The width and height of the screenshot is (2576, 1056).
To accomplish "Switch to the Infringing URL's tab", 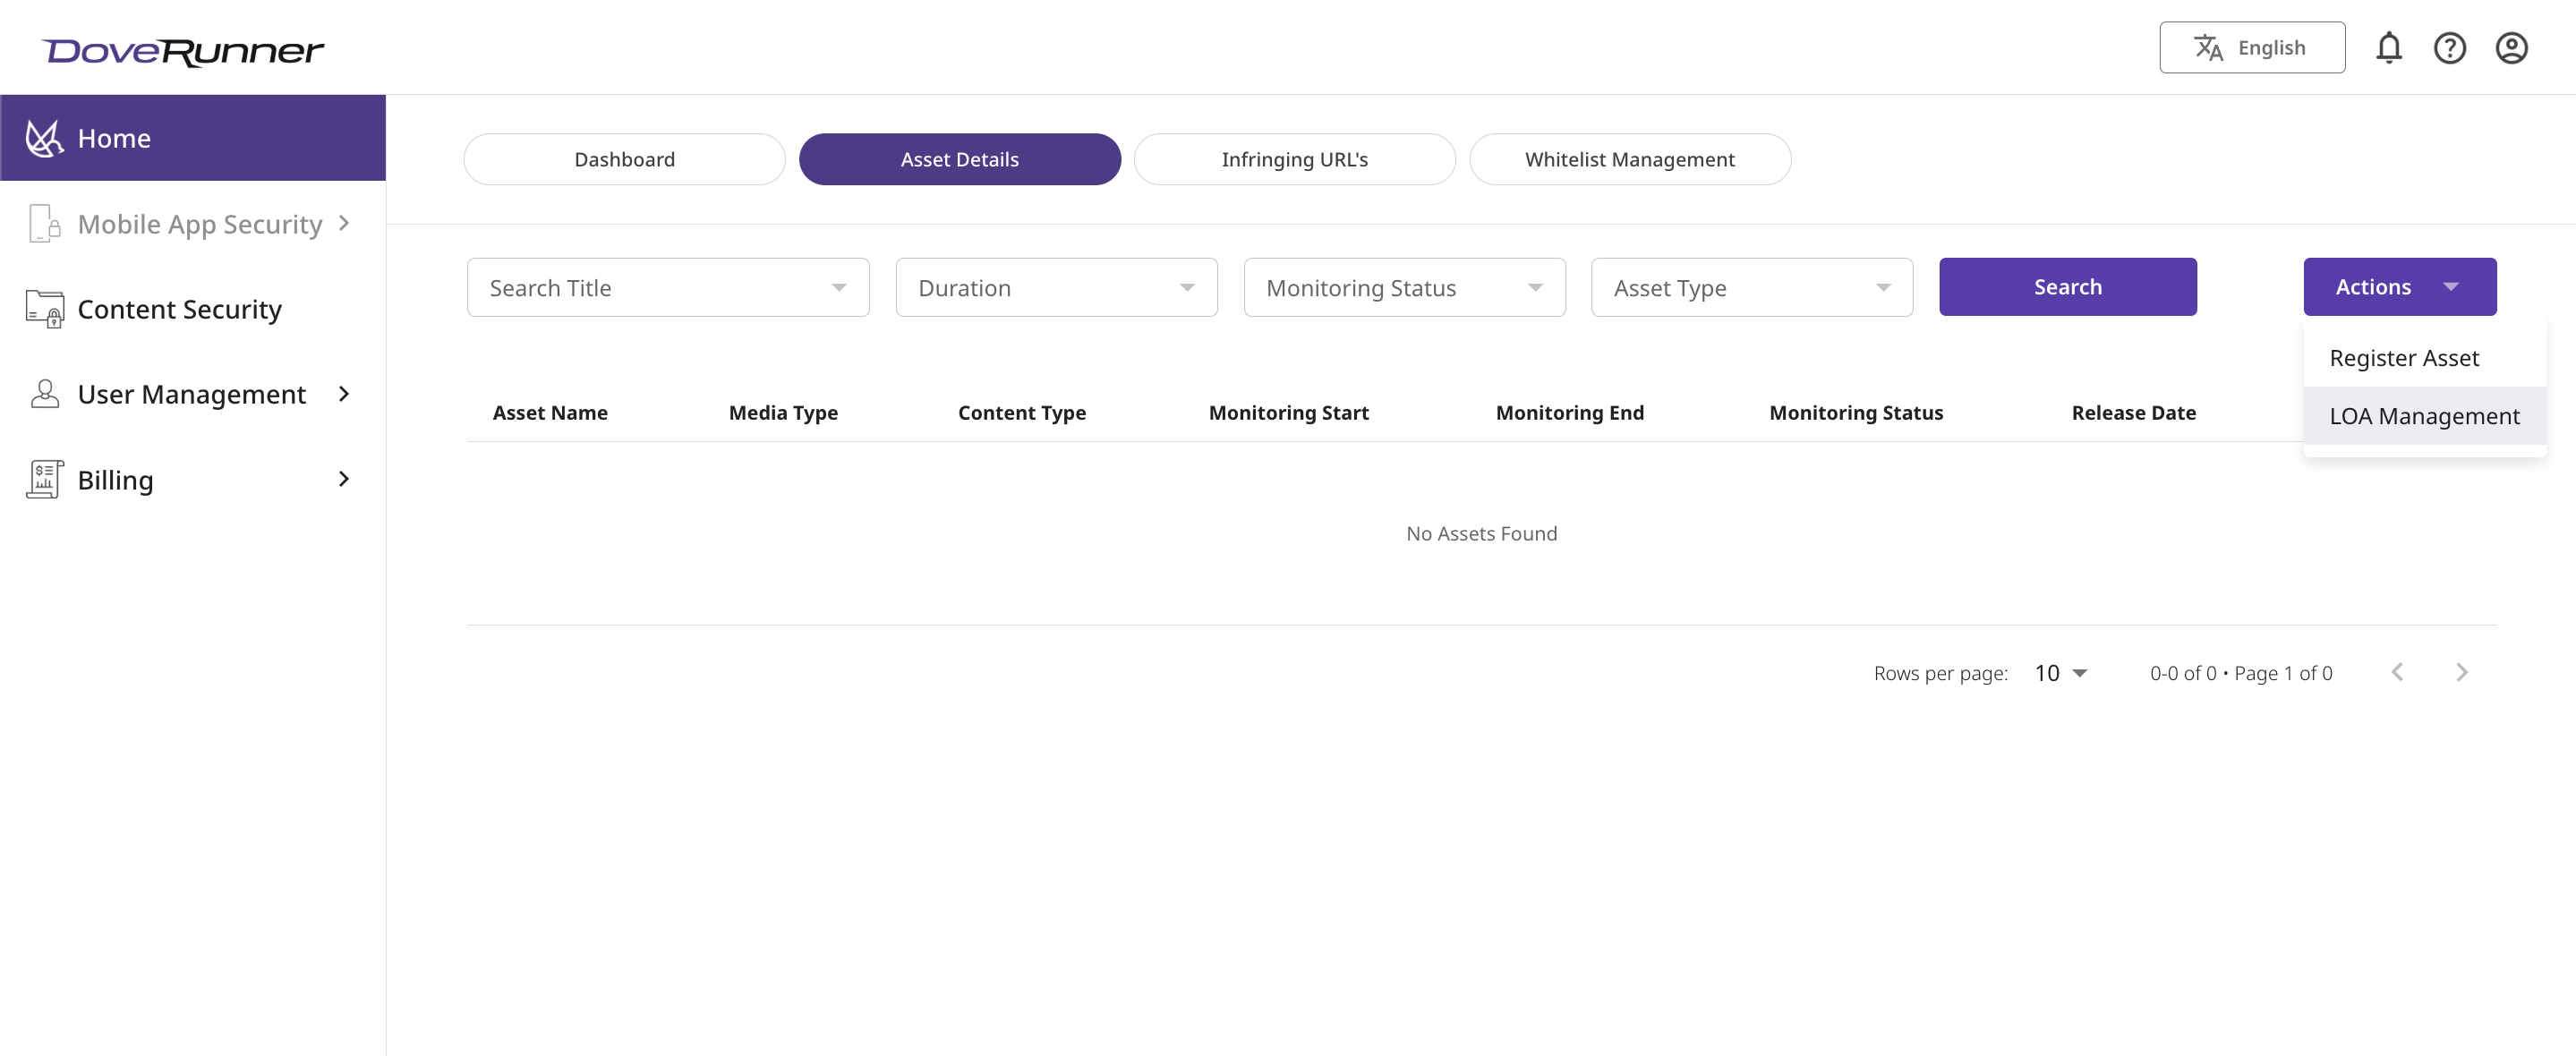I will click(x=1294, y=160).
